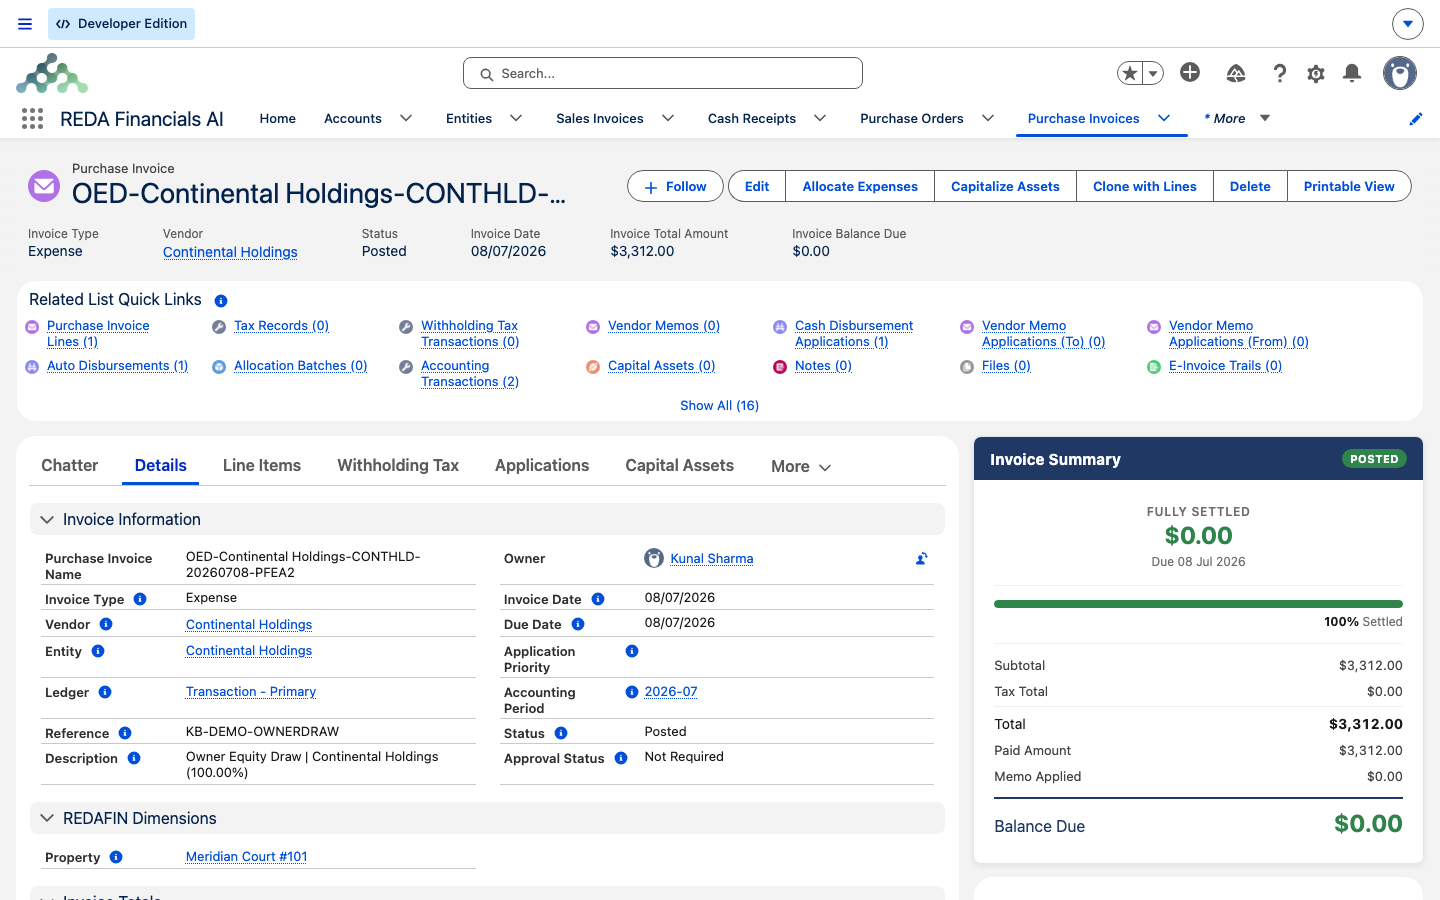This screenshot has width=1440, height=900.
Task: Switch to the Withholding Tax tab
Action: 398,465
